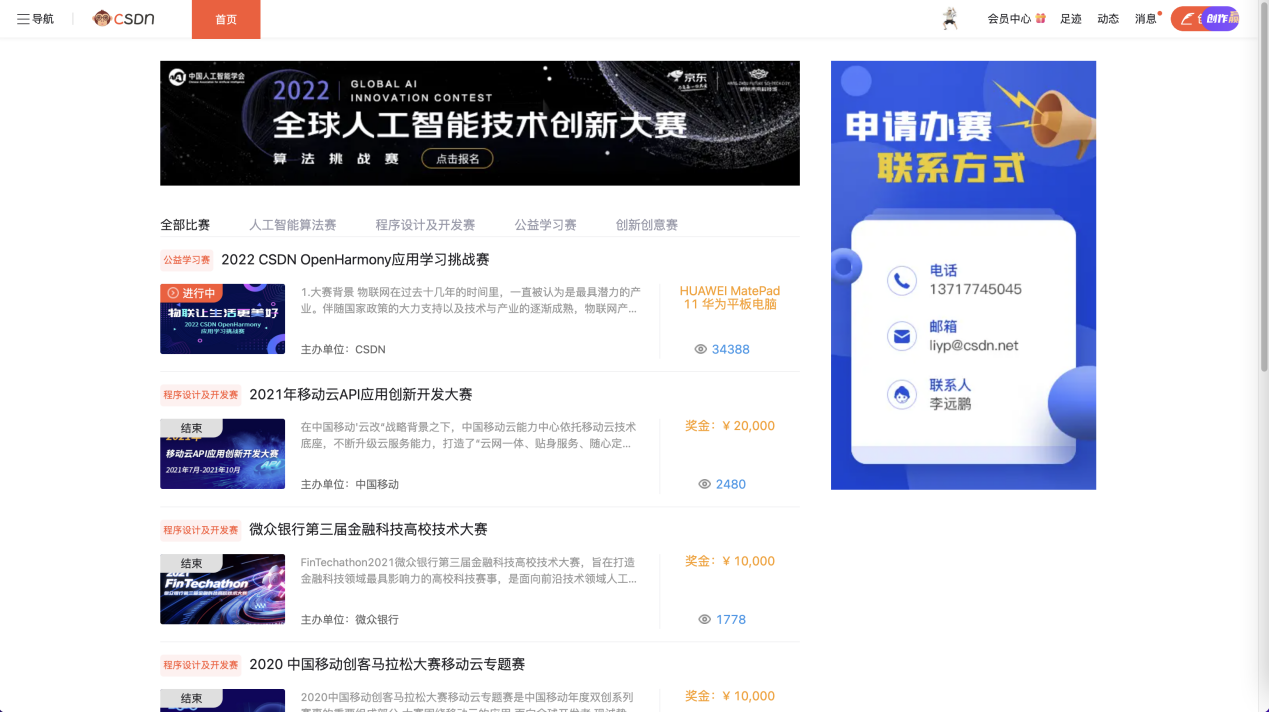Open 2021年移动云API应用创新开发大赛 title

tap(361, 395)
